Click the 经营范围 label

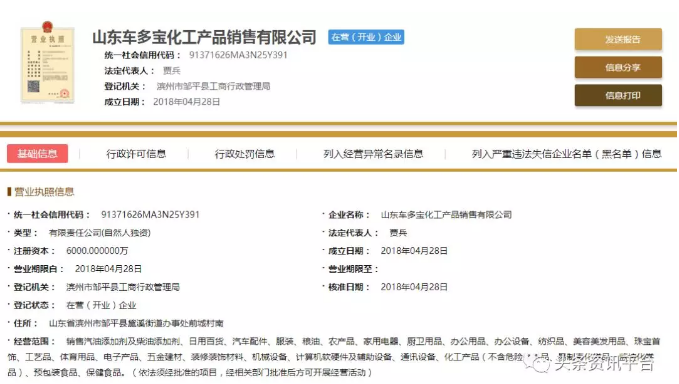pyautogui.click(x=34, y=342)
